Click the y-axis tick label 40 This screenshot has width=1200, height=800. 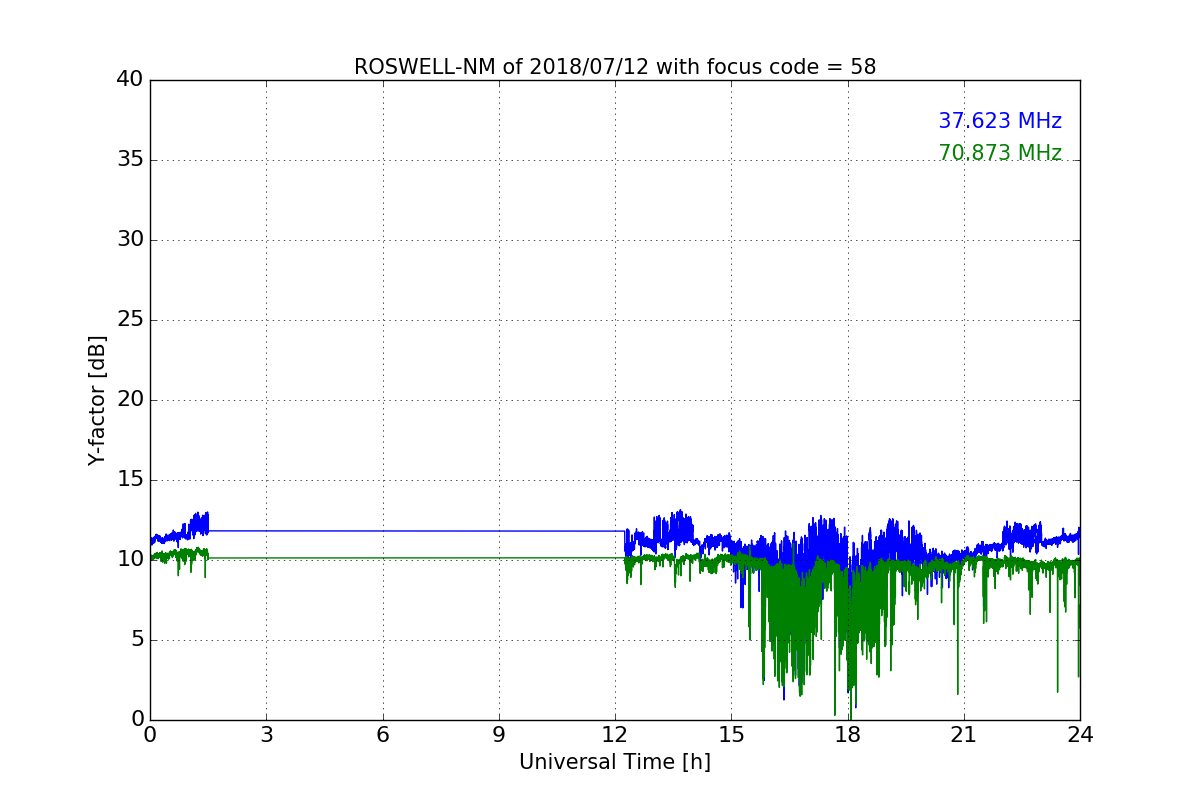pos(130,79)
